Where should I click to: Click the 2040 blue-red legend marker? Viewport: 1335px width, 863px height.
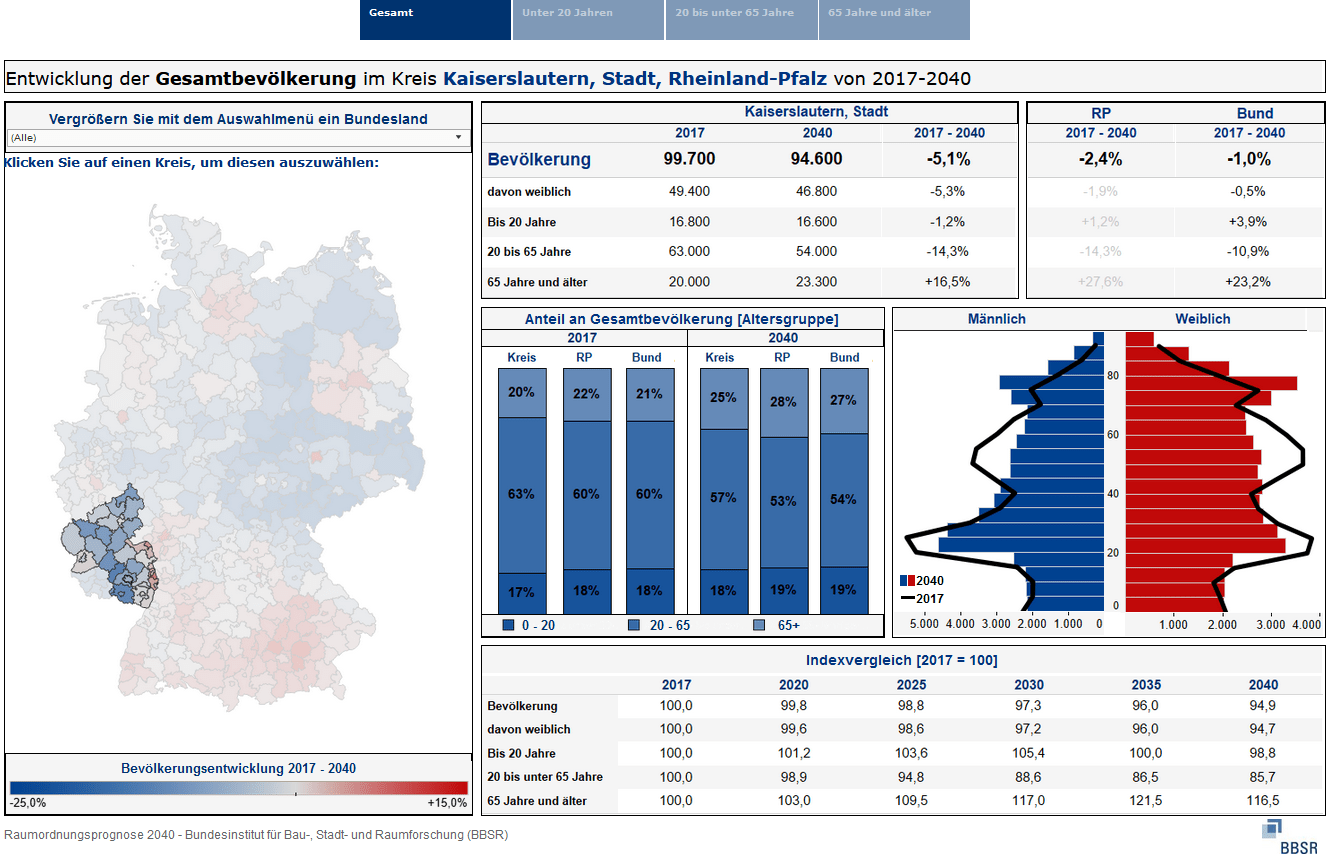908,580
